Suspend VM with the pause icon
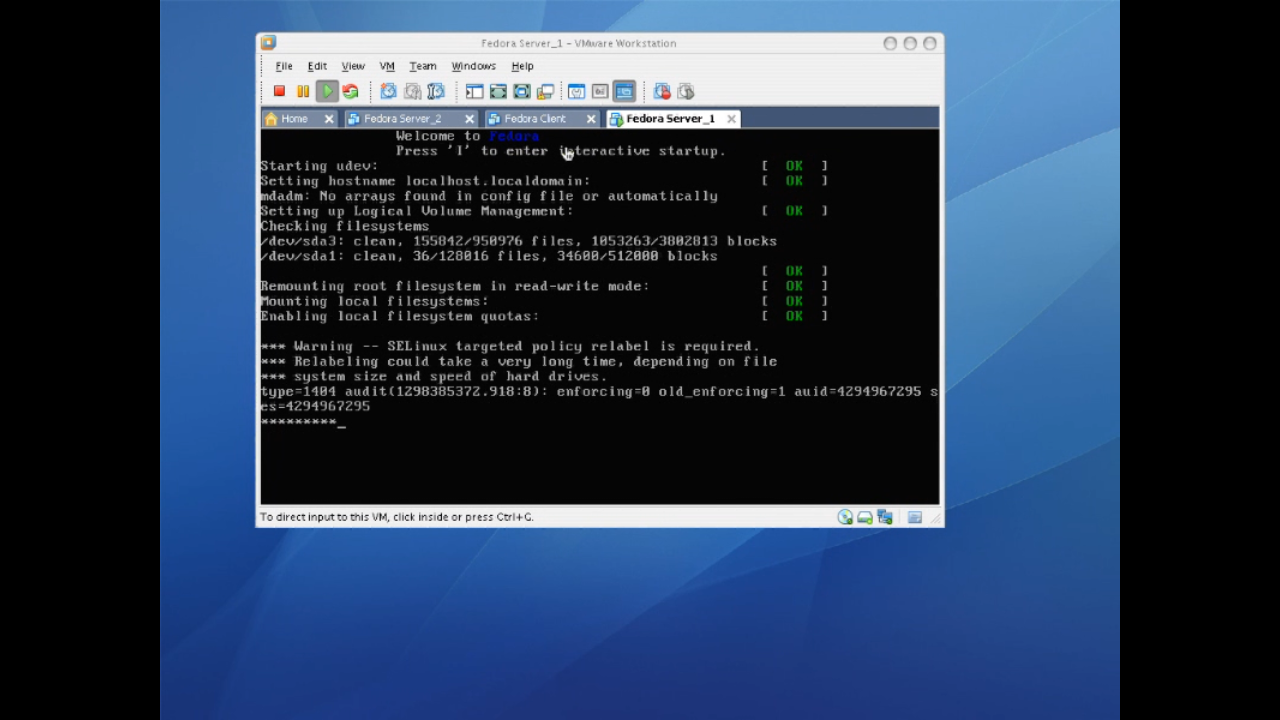The image size is (1280, 720). pyautogui.click(x=303, y=92)
